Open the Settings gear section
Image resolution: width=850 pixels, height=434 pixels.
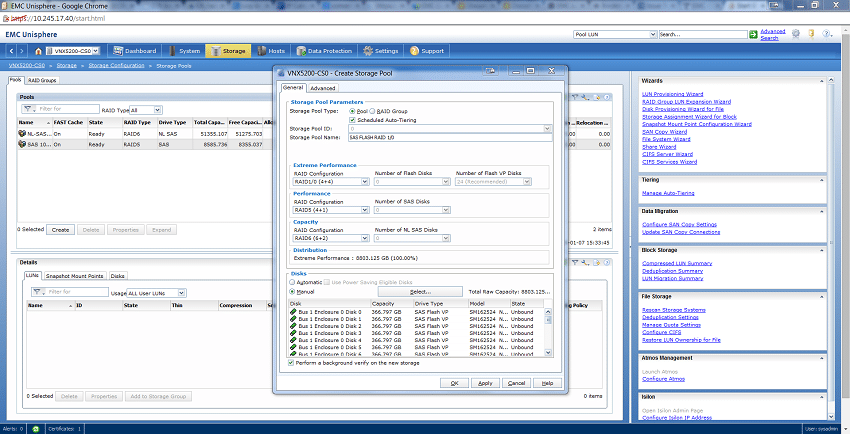pyautogui.click(x=381, y=51)
